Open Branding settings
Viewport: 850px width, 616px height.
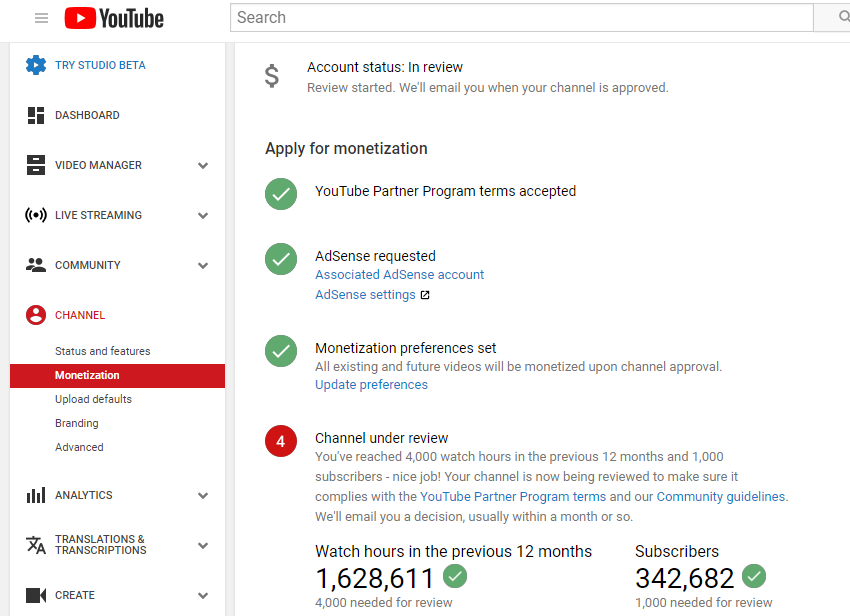76,423
